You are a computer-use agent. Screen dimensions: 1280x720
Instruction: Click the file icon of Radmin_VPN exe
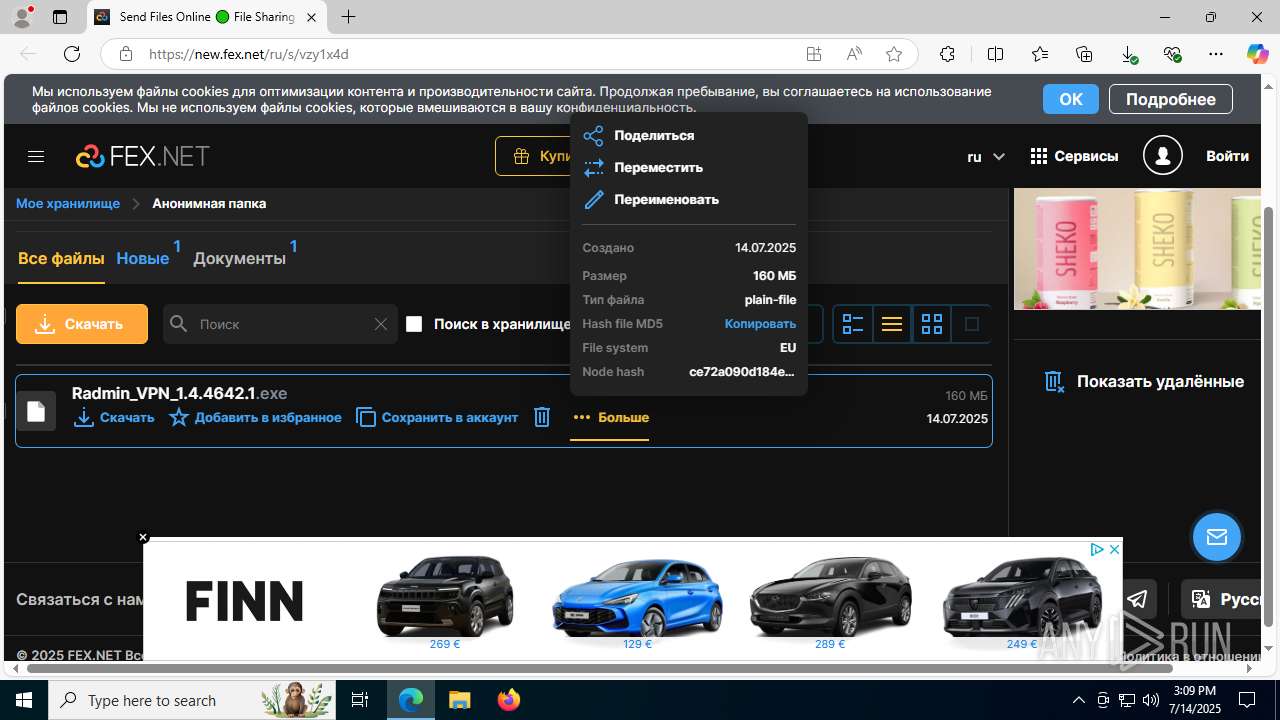[36, 411]
